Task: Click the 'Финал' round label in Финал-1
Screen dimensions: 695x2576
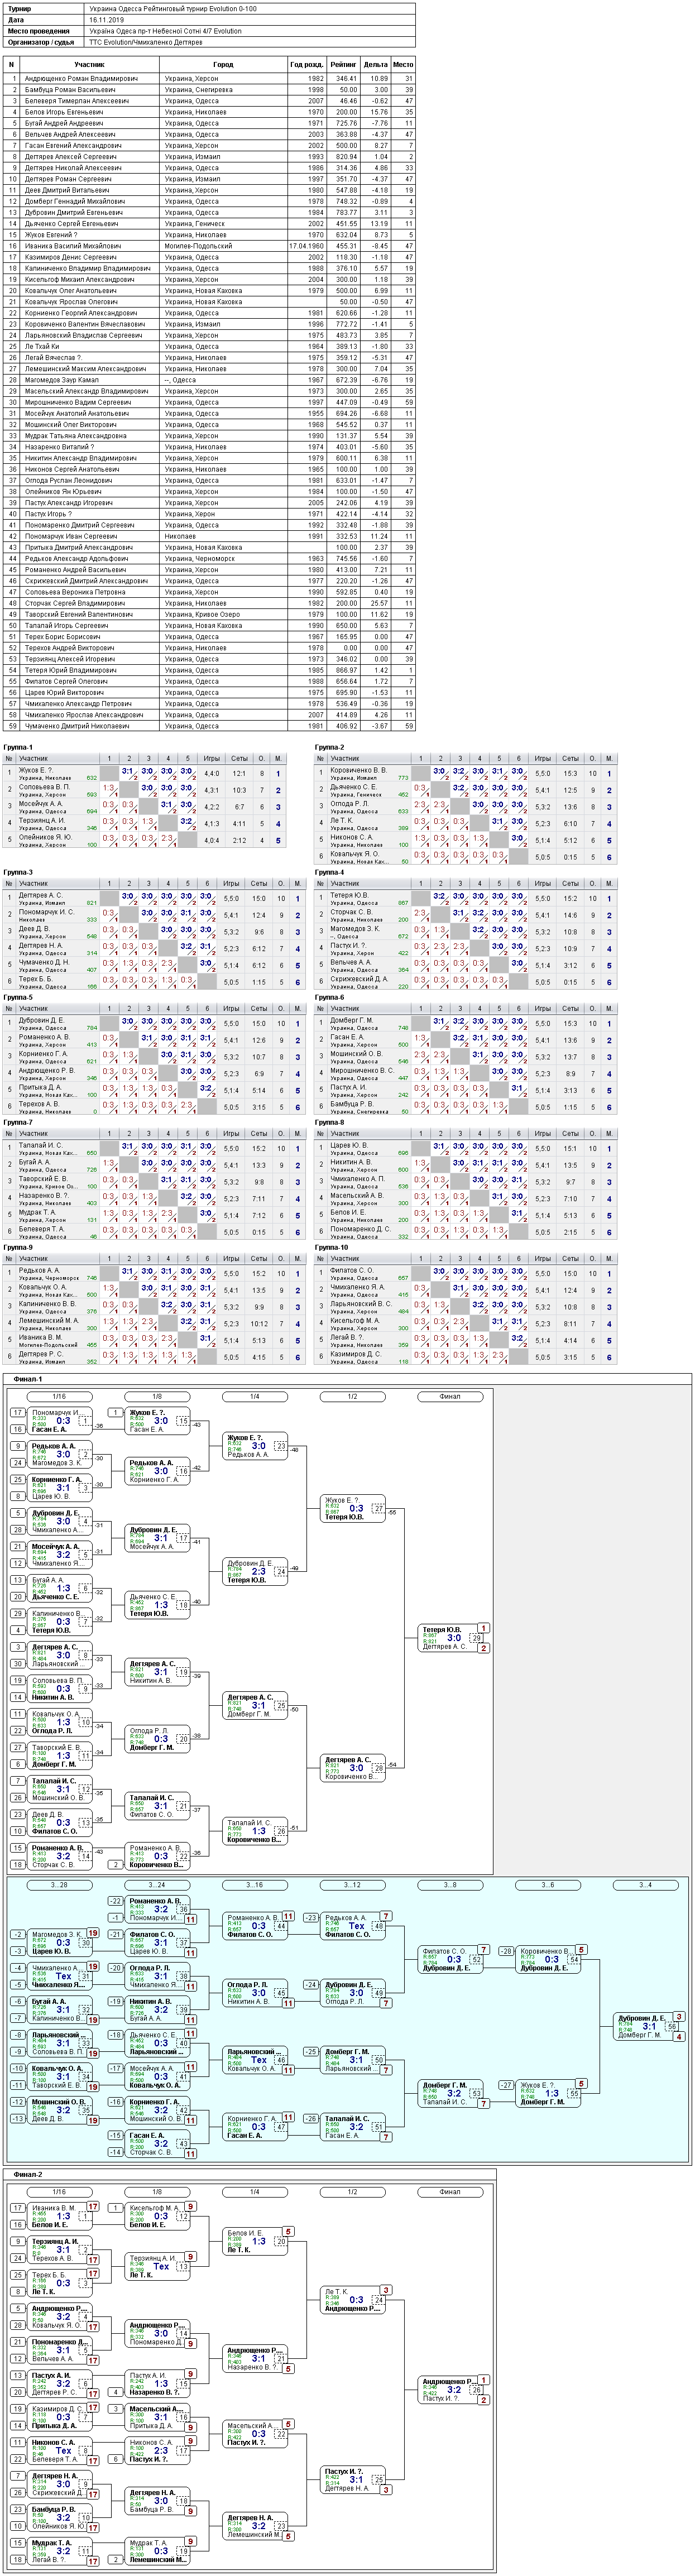Action: click(x=450, y=1396)
